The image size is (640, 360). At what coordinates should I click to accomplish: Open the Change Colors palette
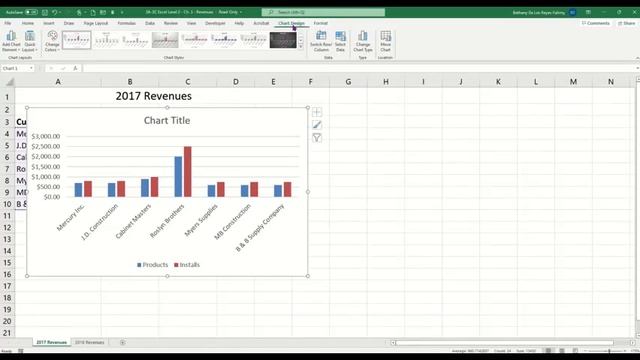point(52,41)
